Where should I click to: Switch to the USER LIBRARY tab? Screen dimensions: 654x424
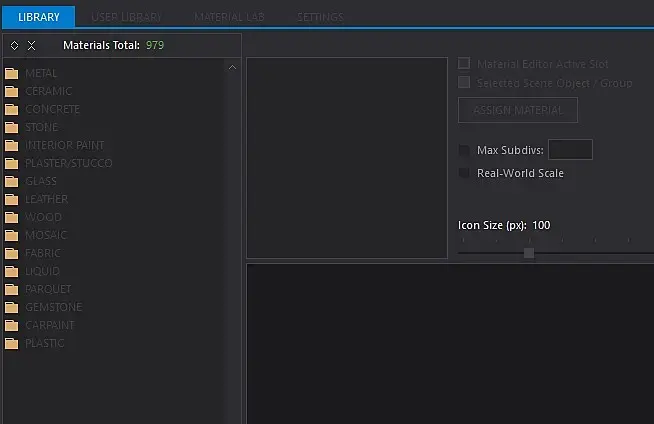(x=126, y=17)
